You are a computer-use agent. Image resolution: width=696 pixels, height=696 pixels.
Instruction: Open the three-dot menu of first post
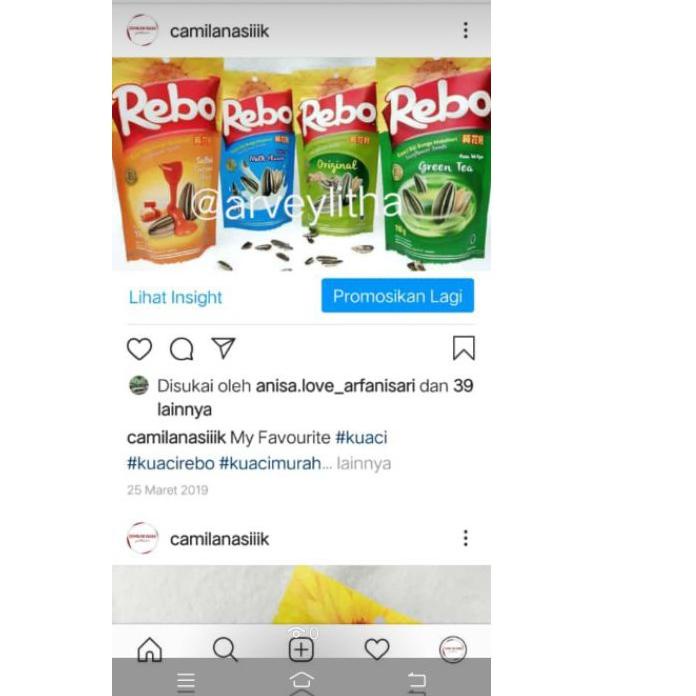[465, 30]
